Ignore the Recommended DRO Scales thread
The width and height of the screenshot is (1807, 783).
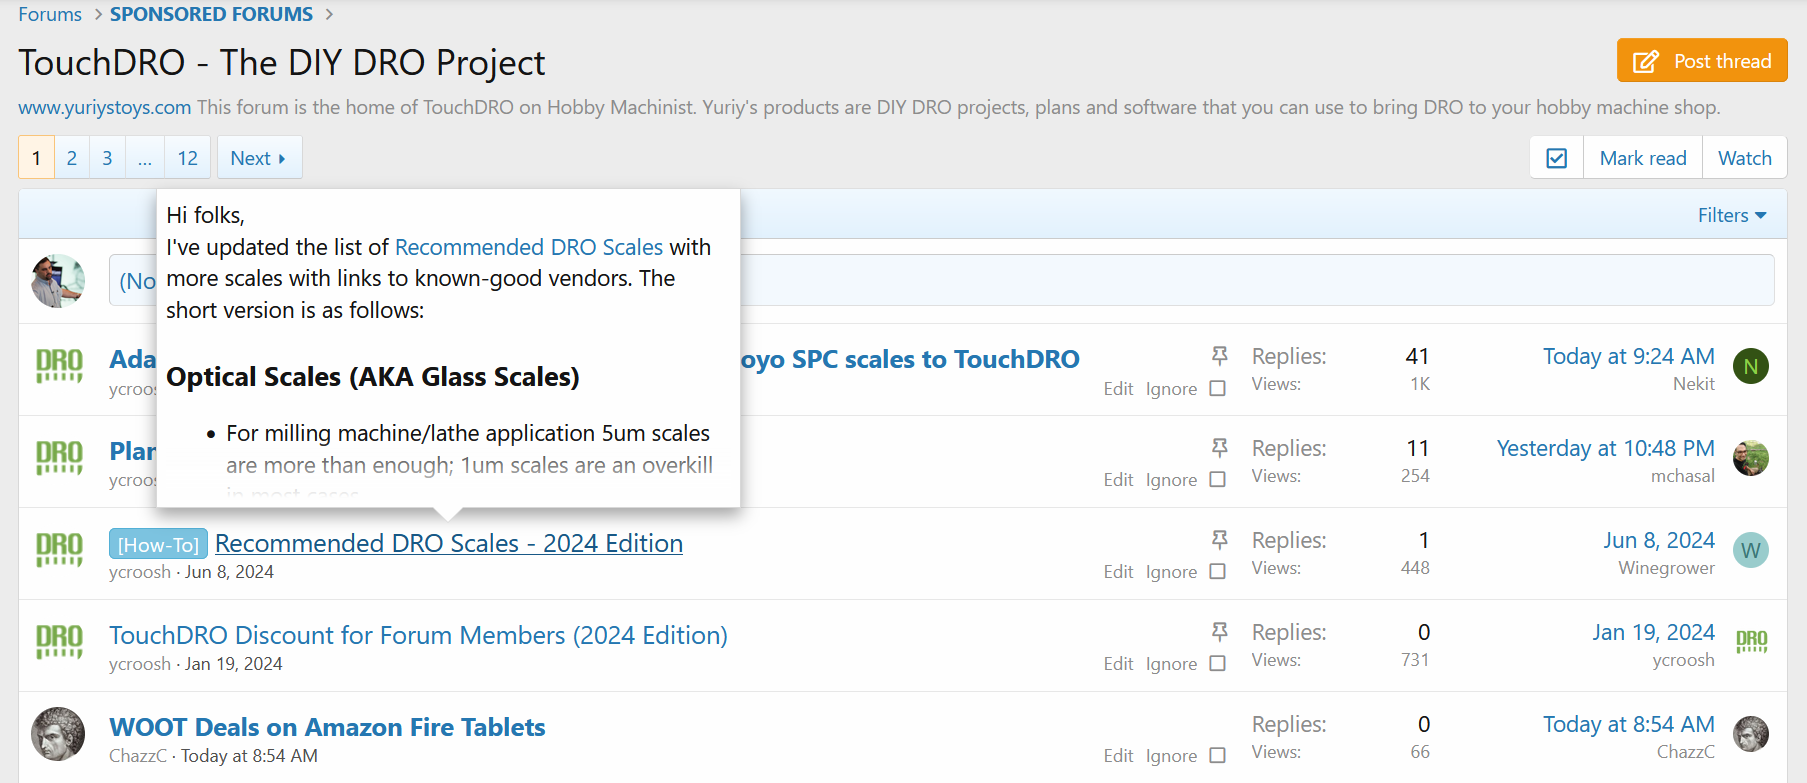pyautogui.click(x=1171, y=572)
